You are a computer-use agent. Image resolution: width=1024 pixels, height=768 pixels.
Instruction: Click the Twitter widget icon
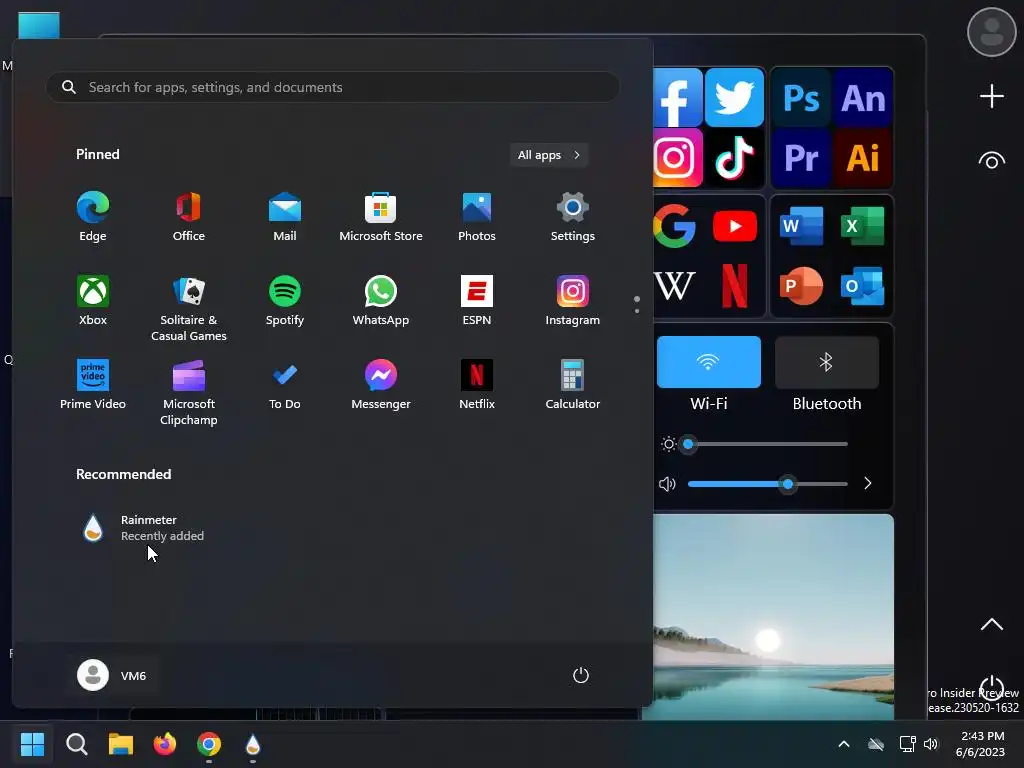click(734, 97)
